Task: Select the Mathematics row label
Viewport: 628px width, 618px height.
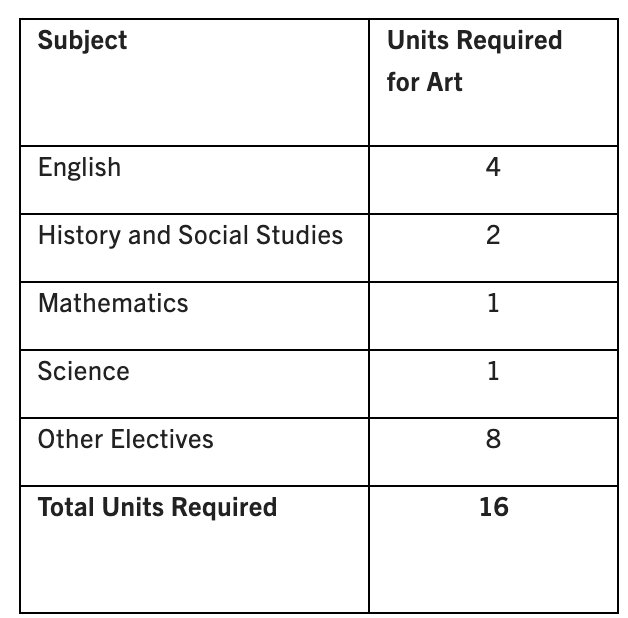Action: 113,303
